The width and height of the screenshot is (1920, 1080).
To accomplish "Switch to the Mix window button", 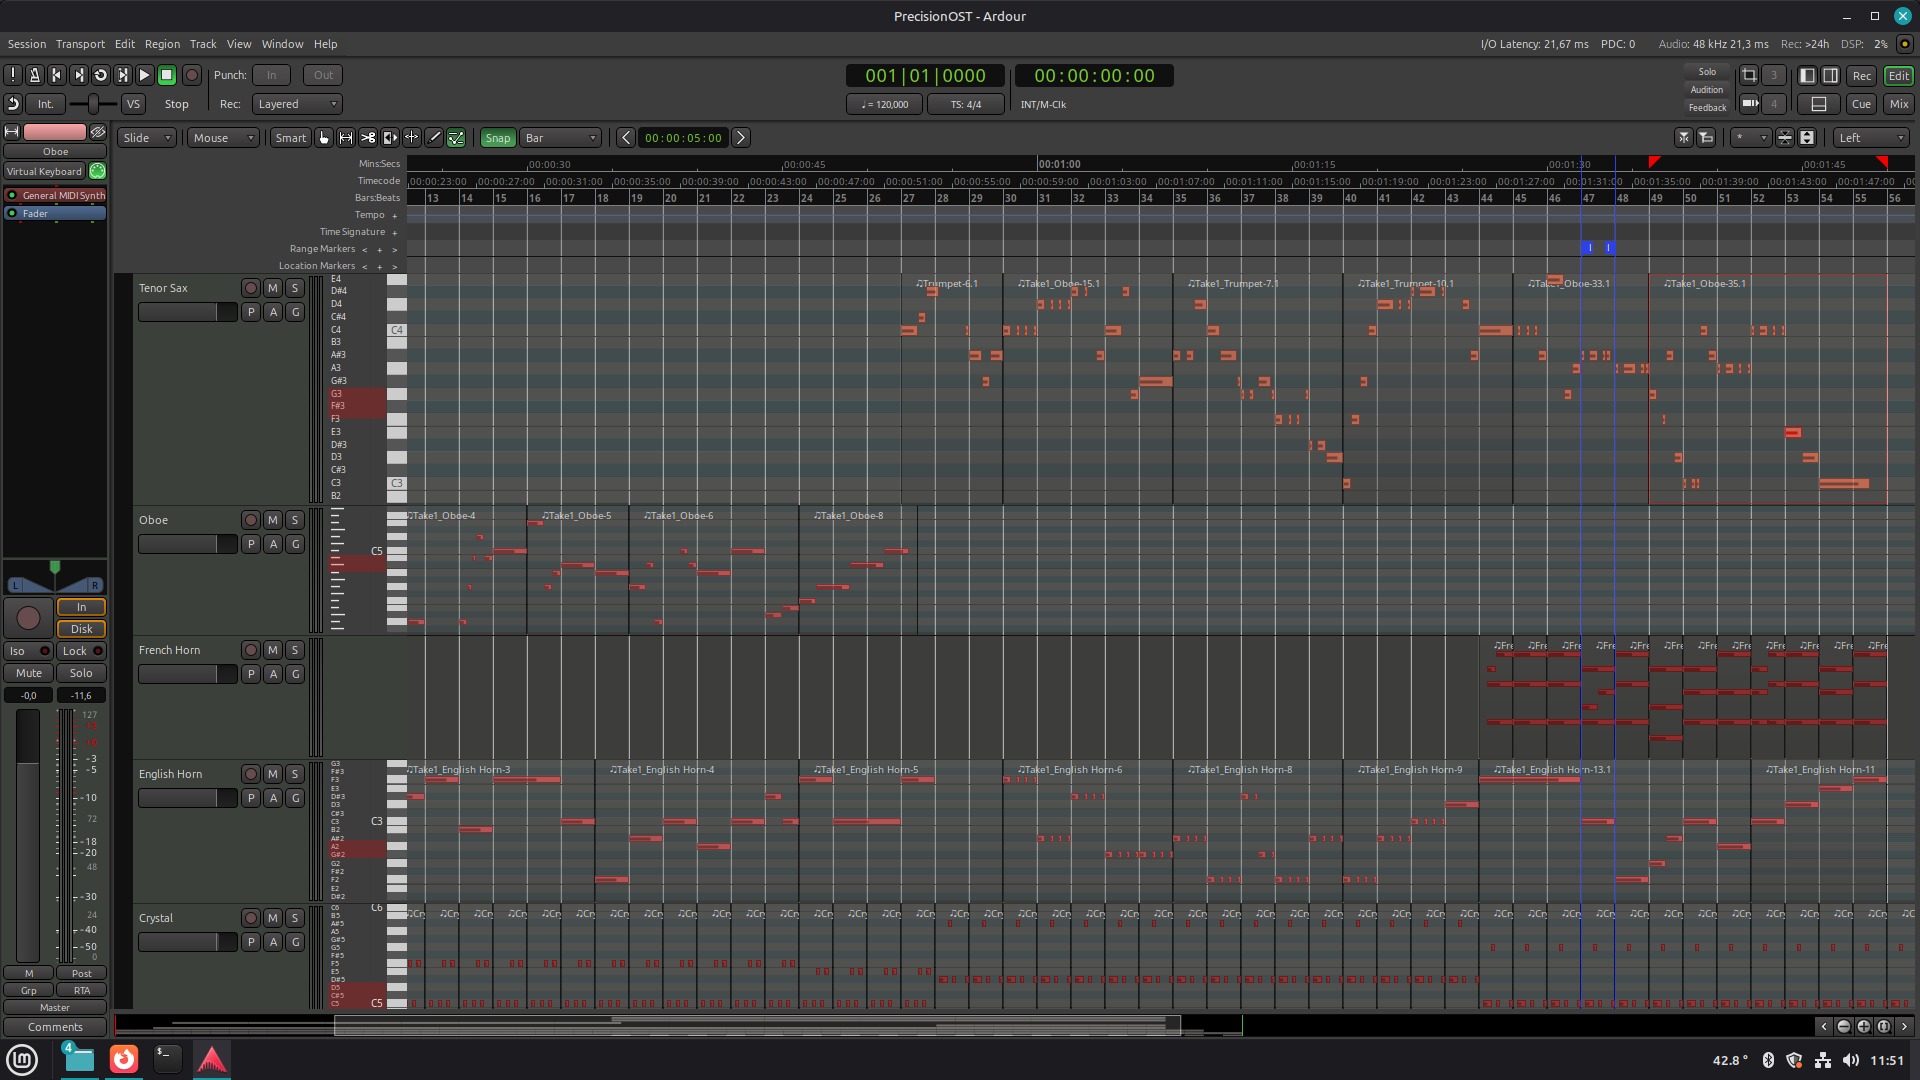I will [1899, 104].
